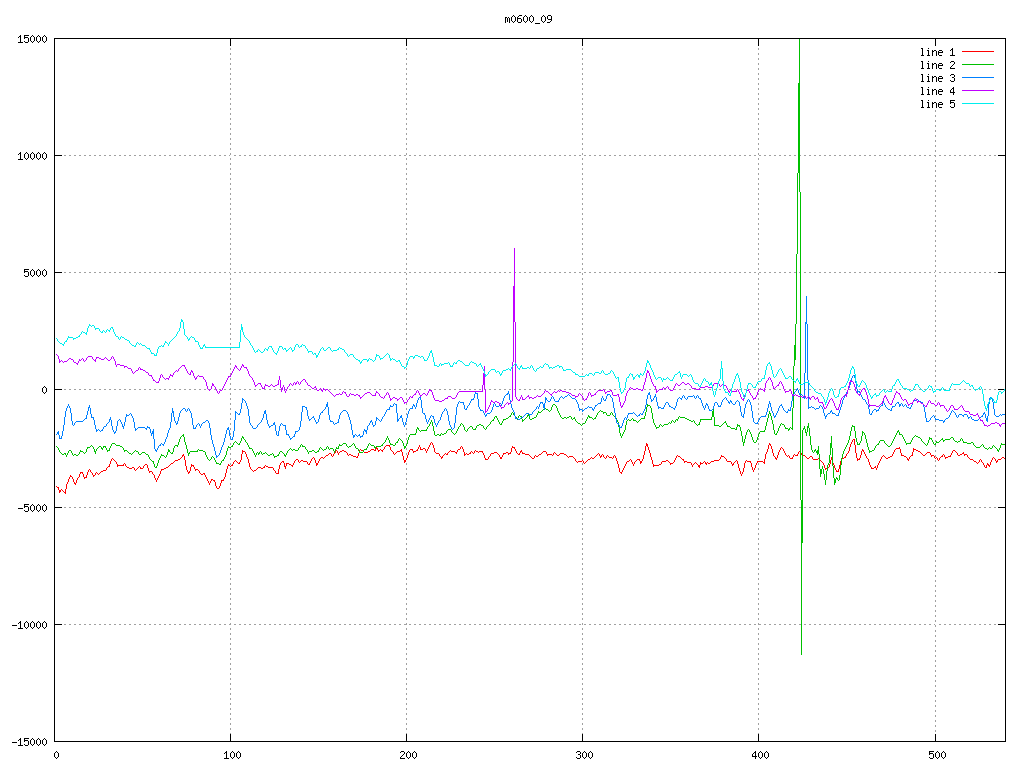Select the 'line 1' legend label
This screenshot has height=768, width=1024.
937,52
